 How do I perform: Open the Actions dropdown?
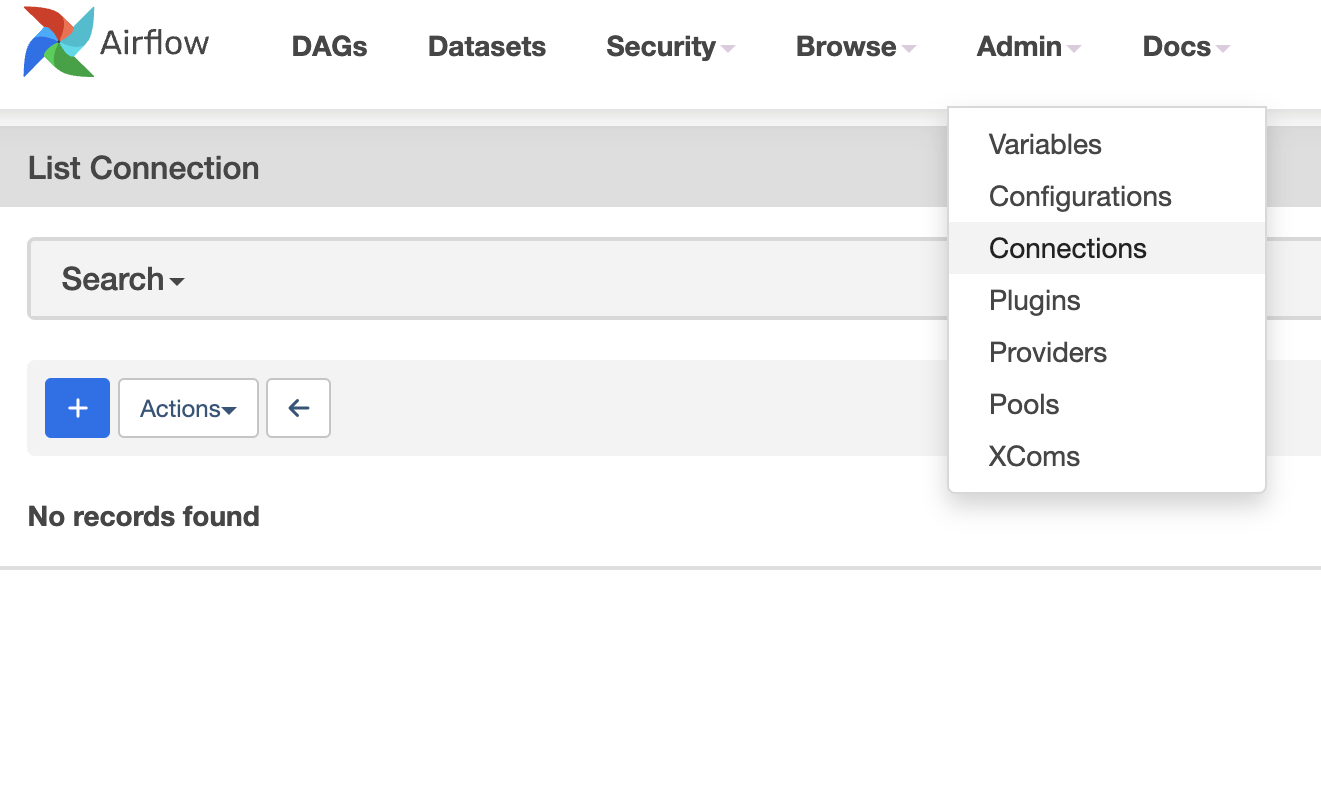188,408
